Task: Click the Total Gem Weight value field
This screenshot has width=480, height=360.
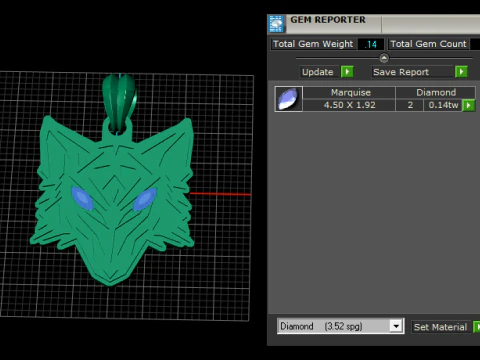Action: pos(371,44)
